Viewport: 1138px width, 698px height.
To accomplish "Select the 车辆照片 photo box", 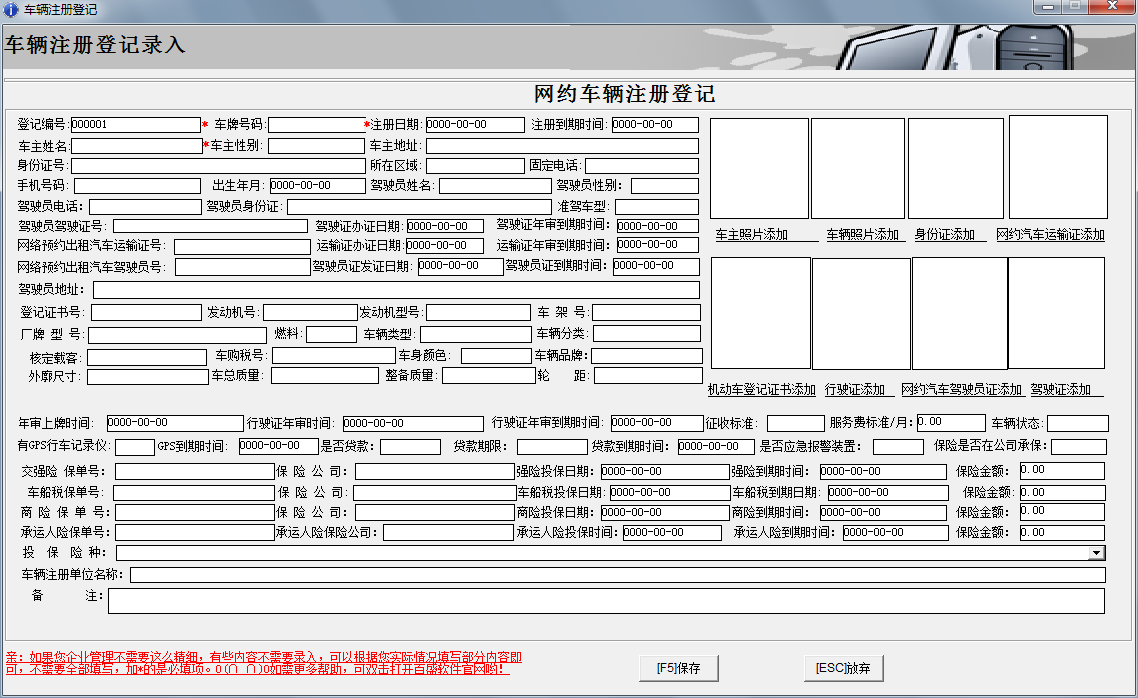I will pos(858,168).
